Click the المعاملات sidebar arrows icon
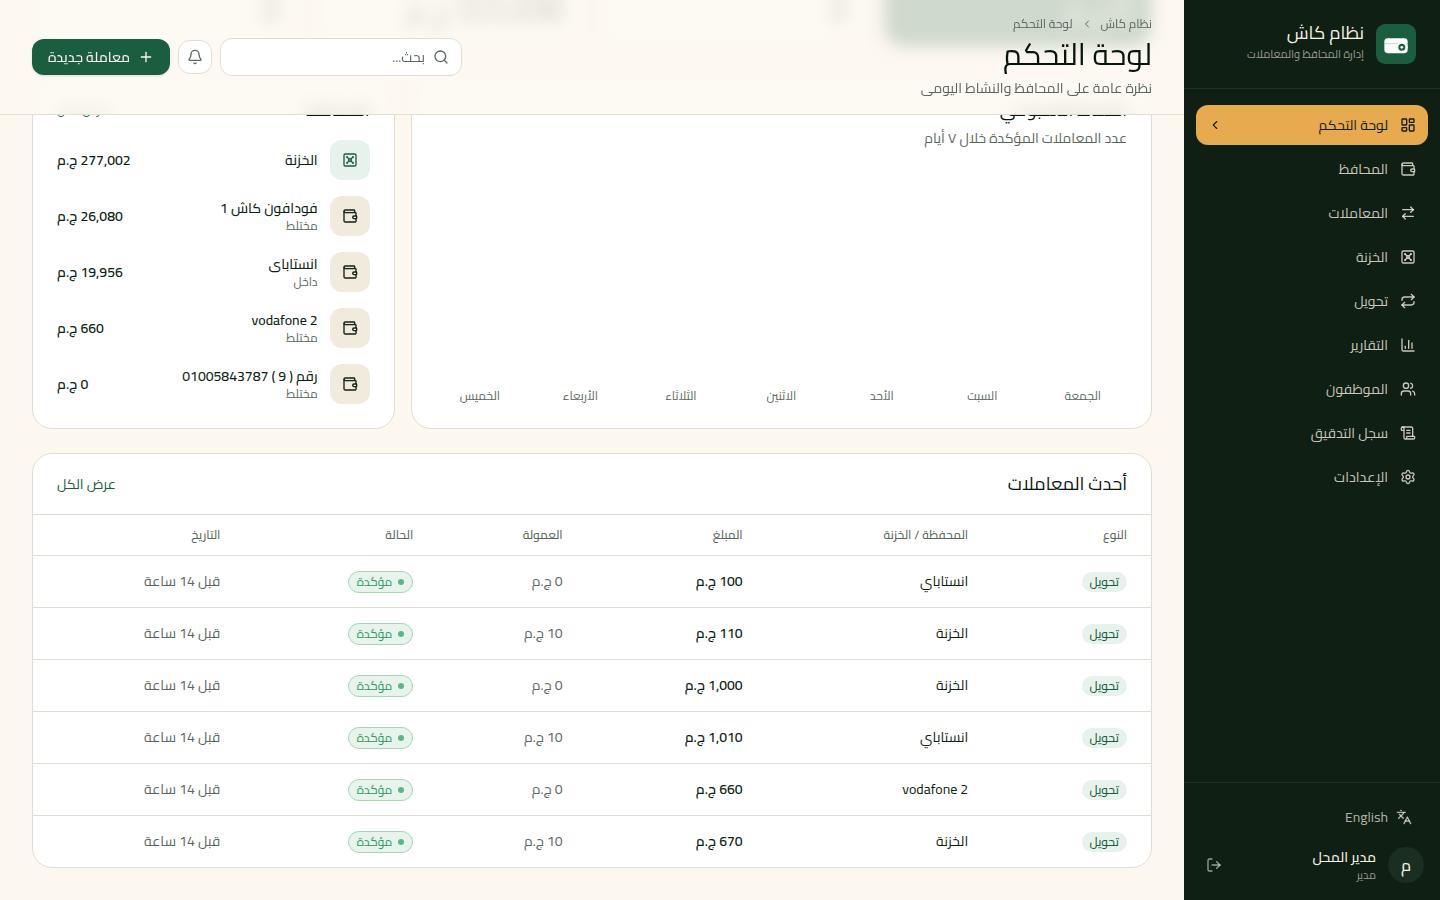Screen dimensions: 1440x900 pos(1408,213)
